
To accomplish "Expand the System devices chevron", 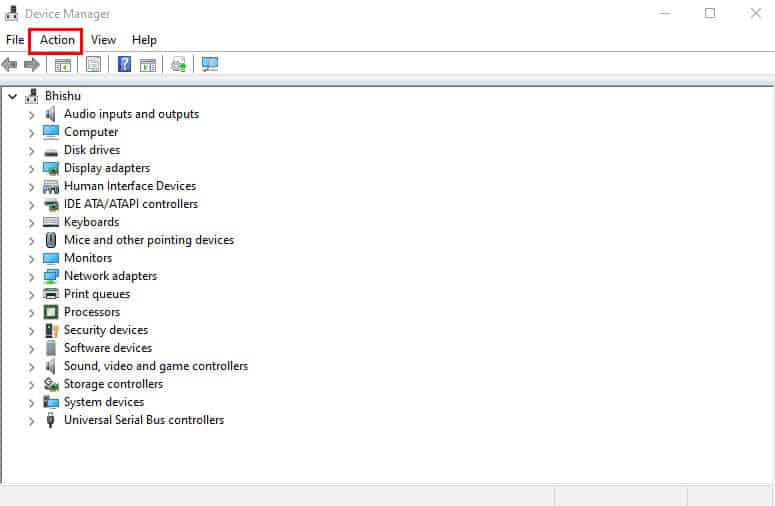I will pyautogui.click(x=31, y=403).
